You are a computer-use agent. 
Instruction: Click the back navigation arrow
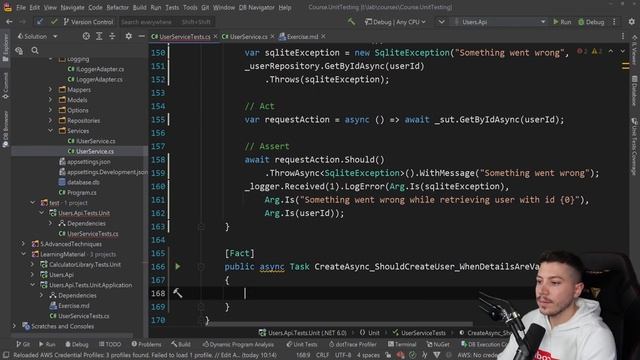pyautogui.click(x=9, y=22)
